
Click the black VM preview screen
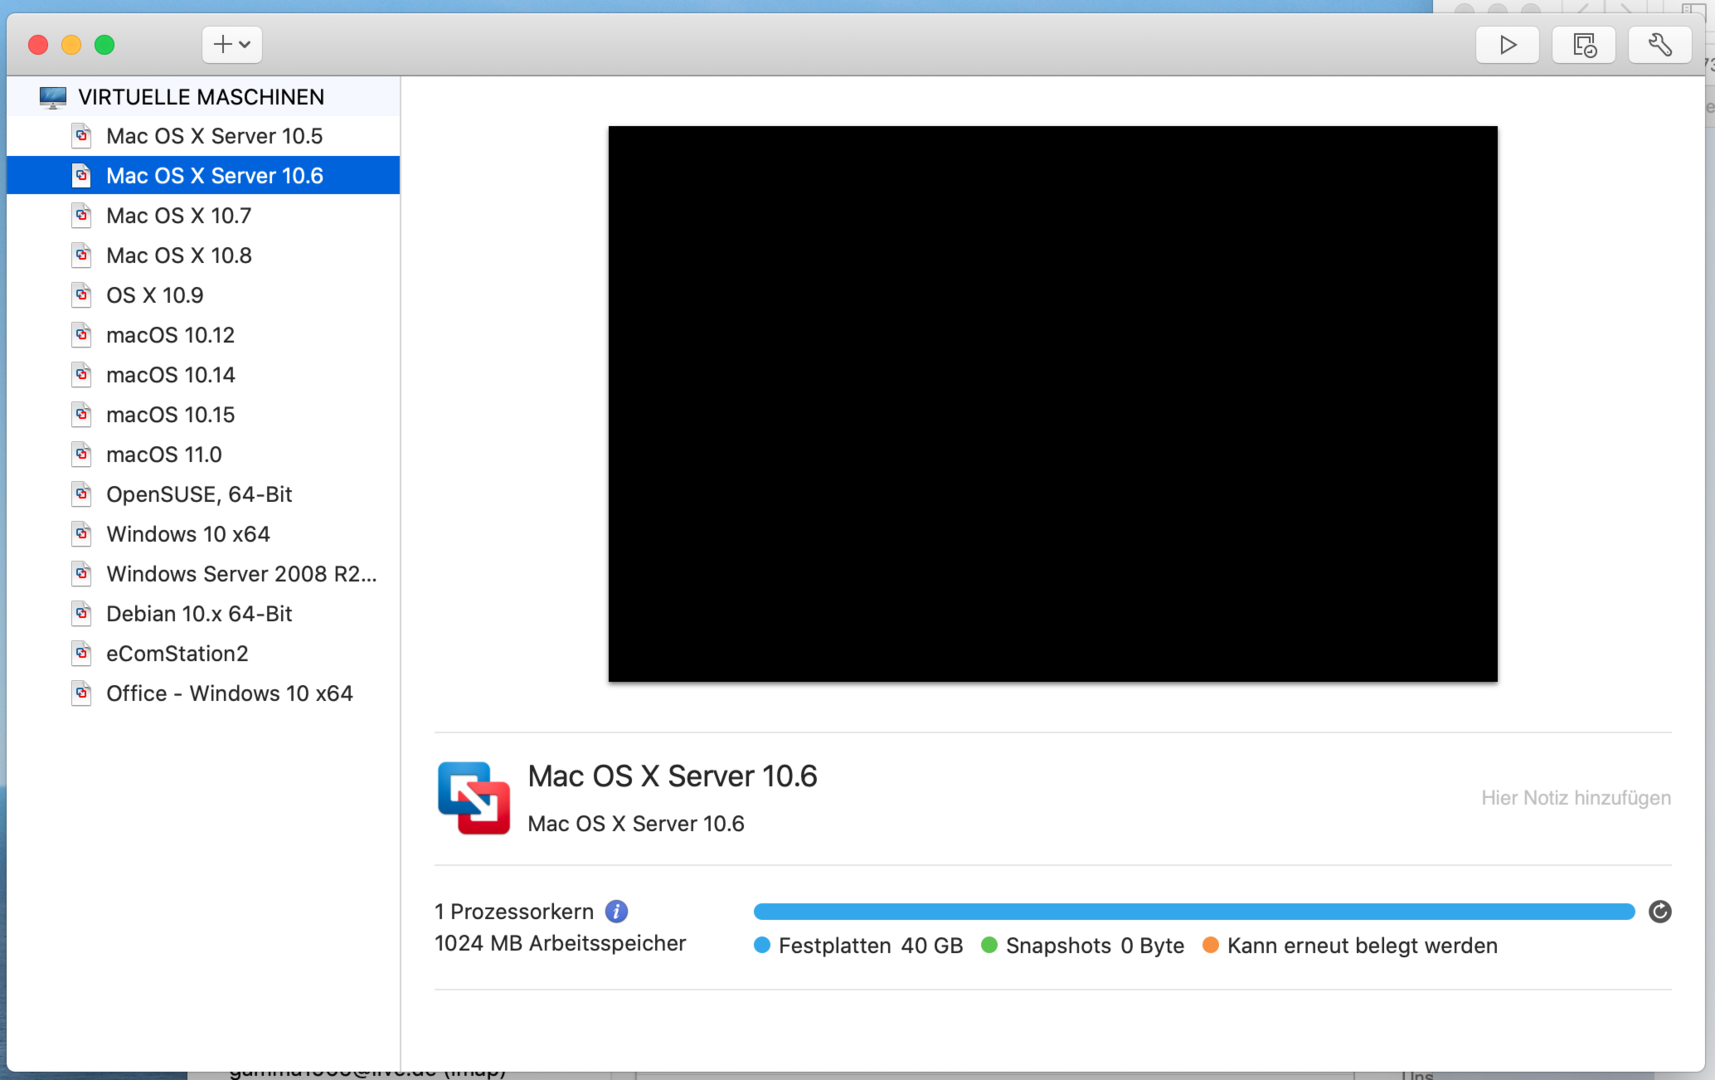coord(1053,404)
